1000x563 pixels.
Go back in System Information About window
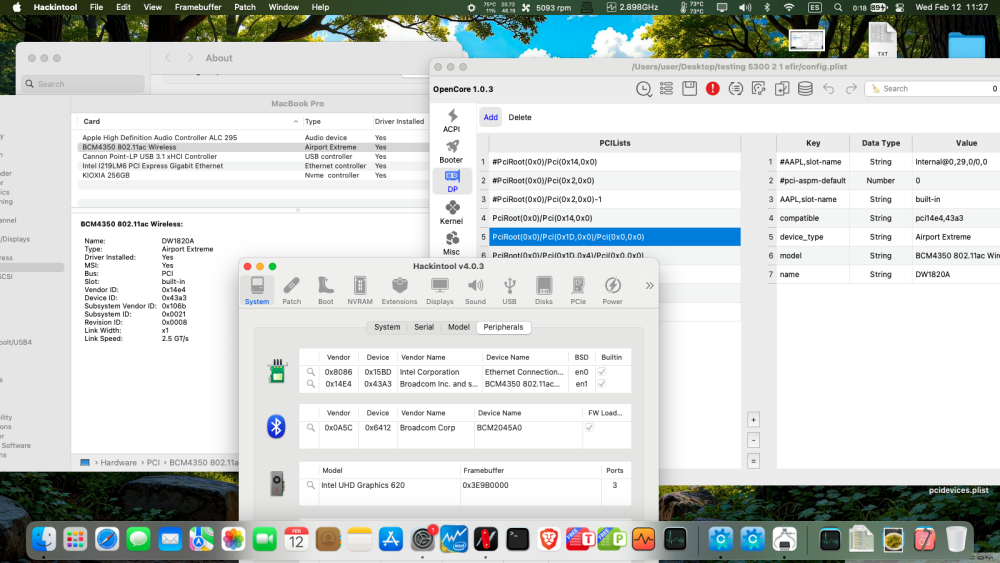pos(168,57)
